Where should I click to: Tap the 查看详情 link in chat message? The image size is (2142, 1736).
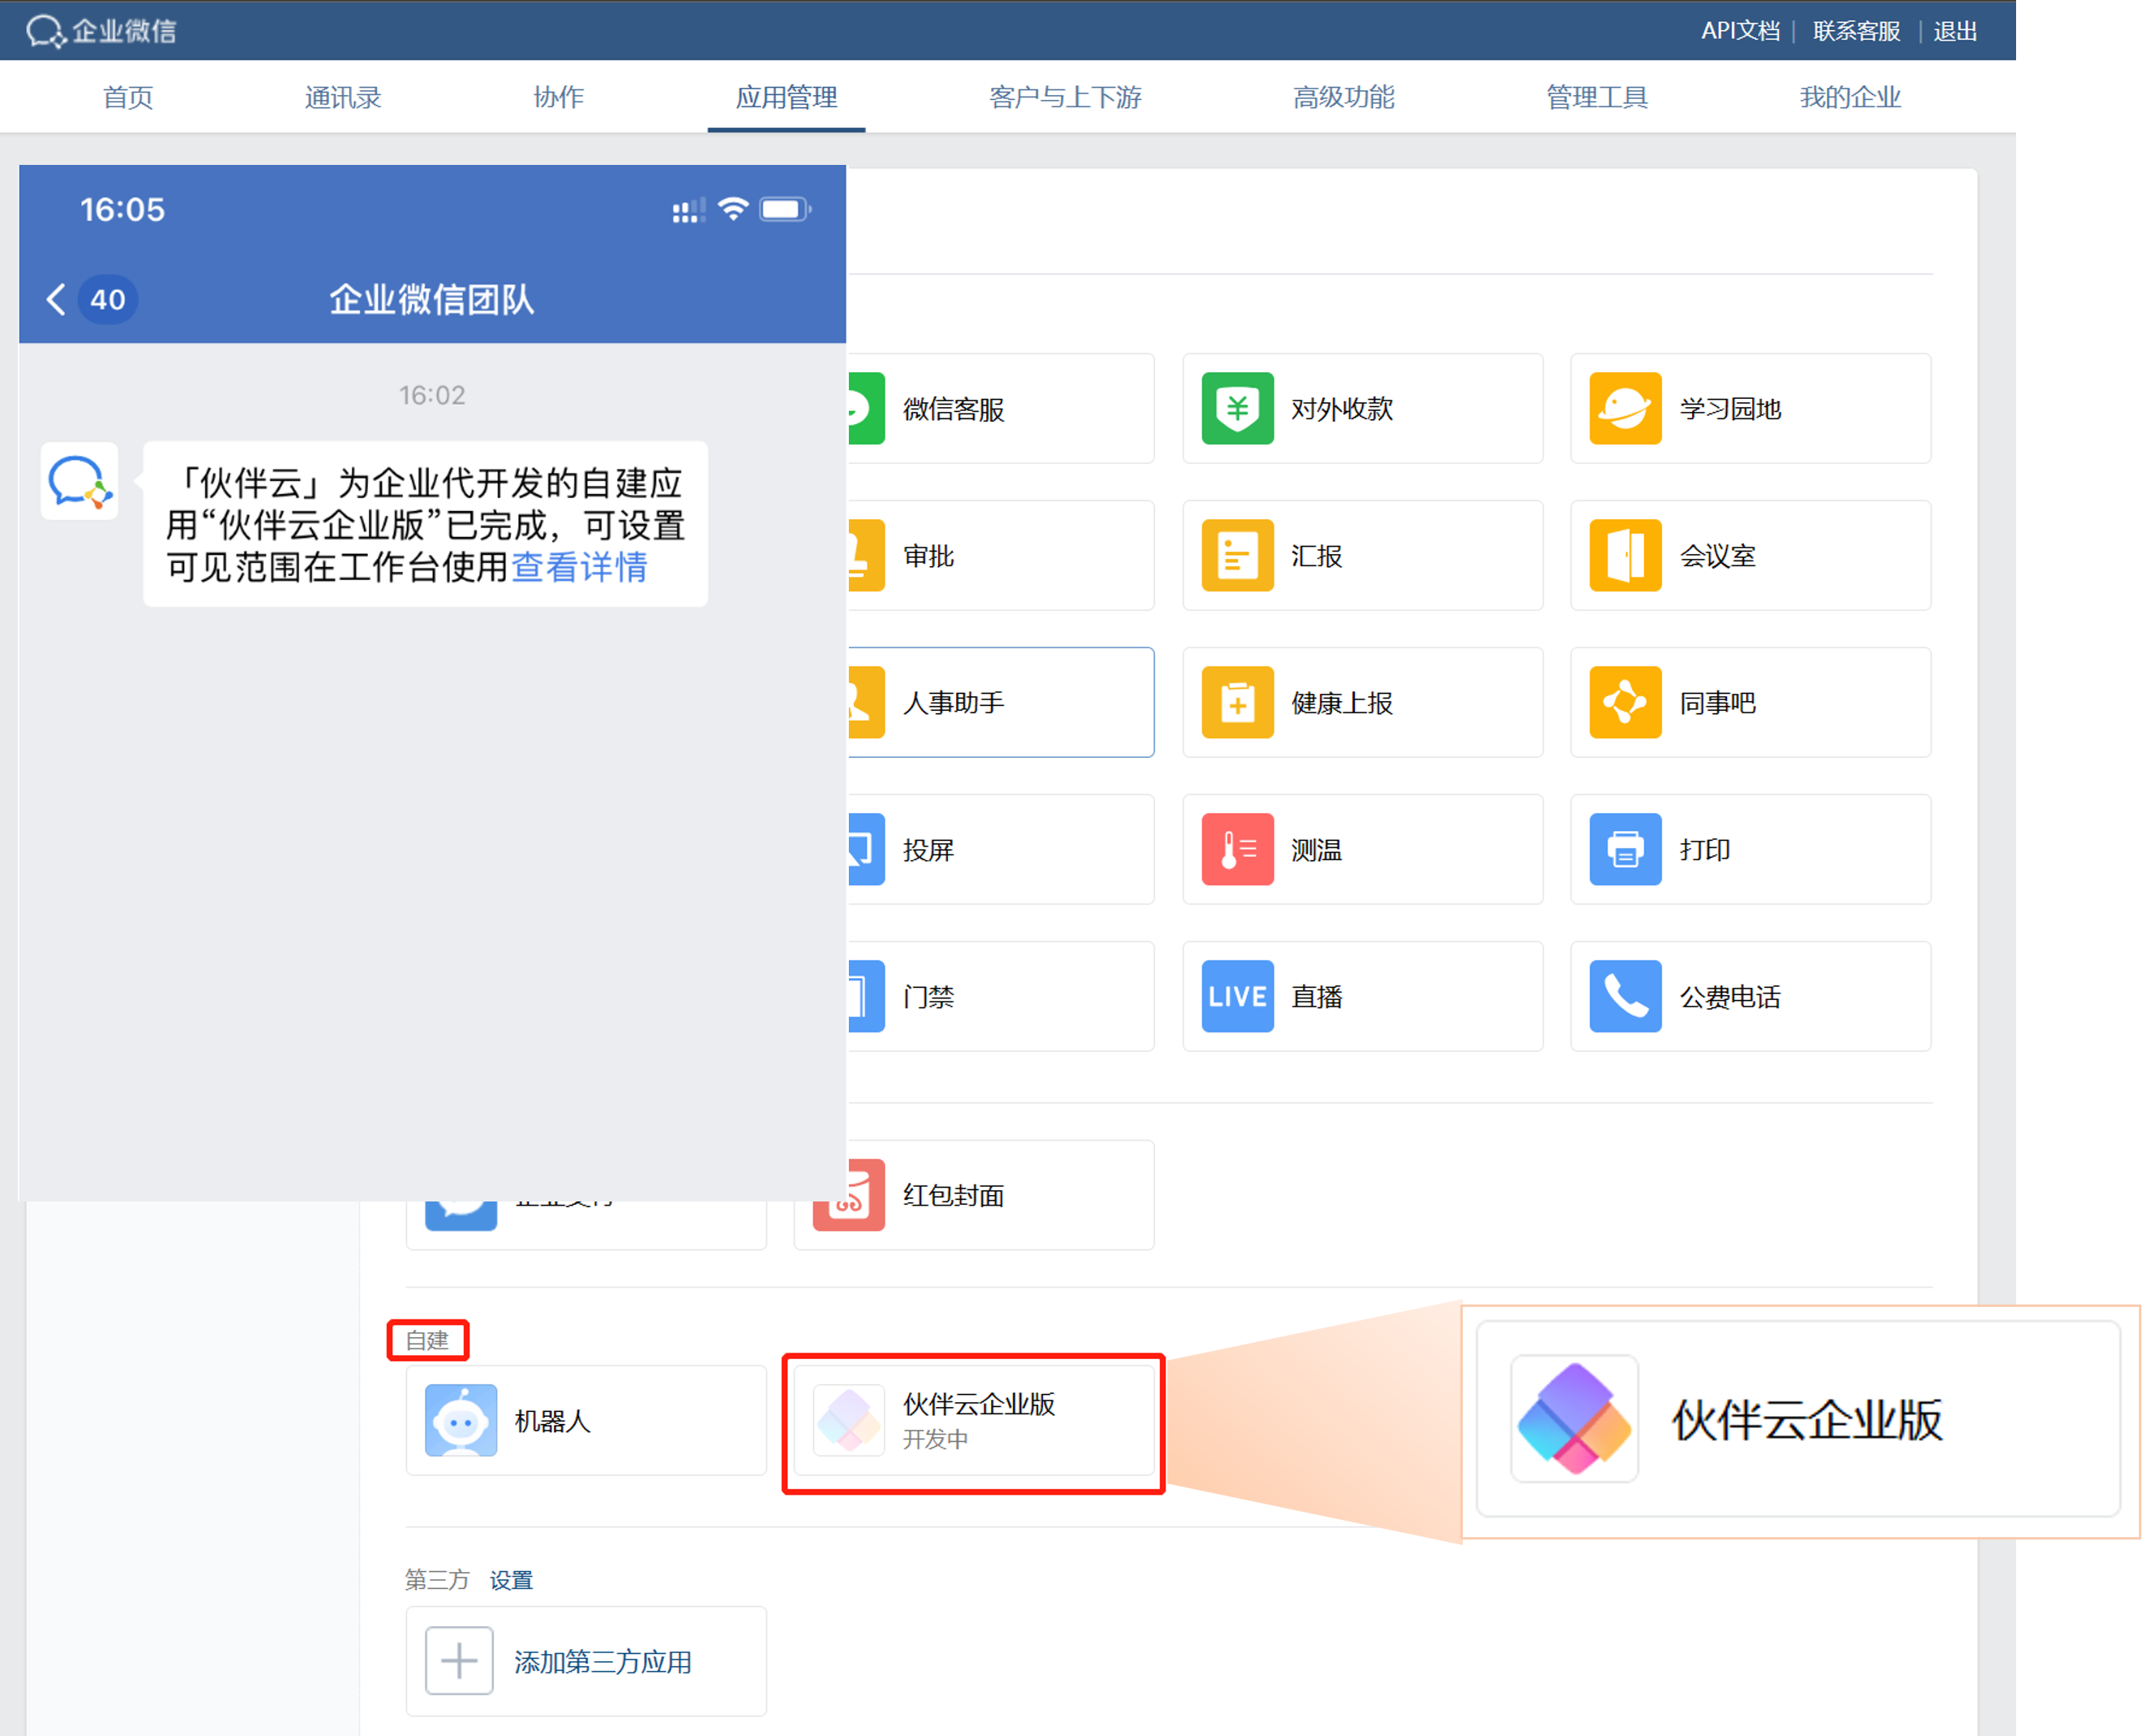click(x=579, y=567)
